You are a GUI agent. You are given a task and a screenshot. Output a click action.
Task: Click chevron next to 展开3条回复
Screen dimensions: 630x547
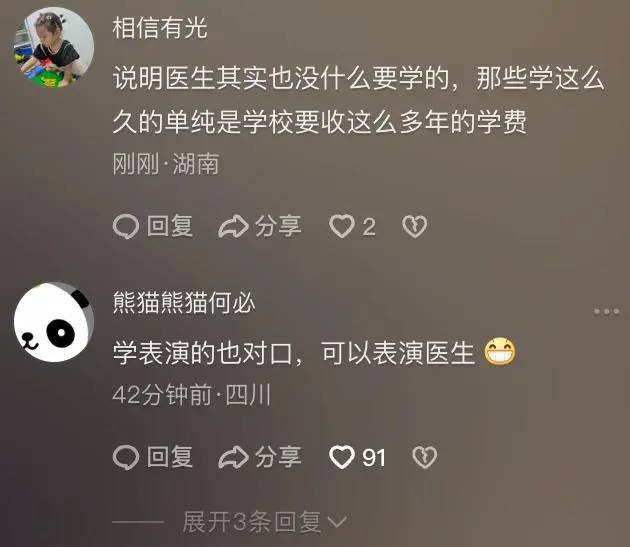(x=337, y=522)
